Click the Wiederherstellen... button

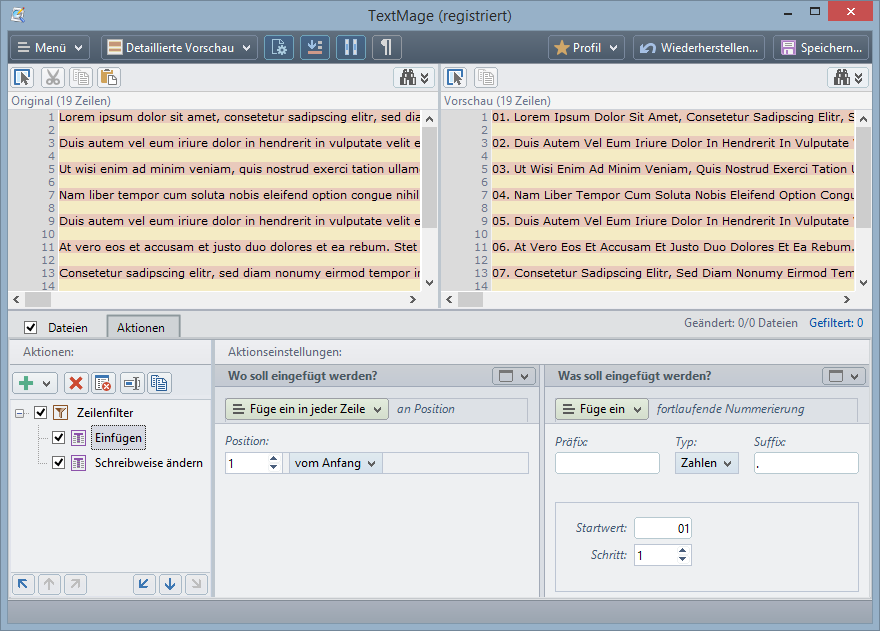[700, 48]
